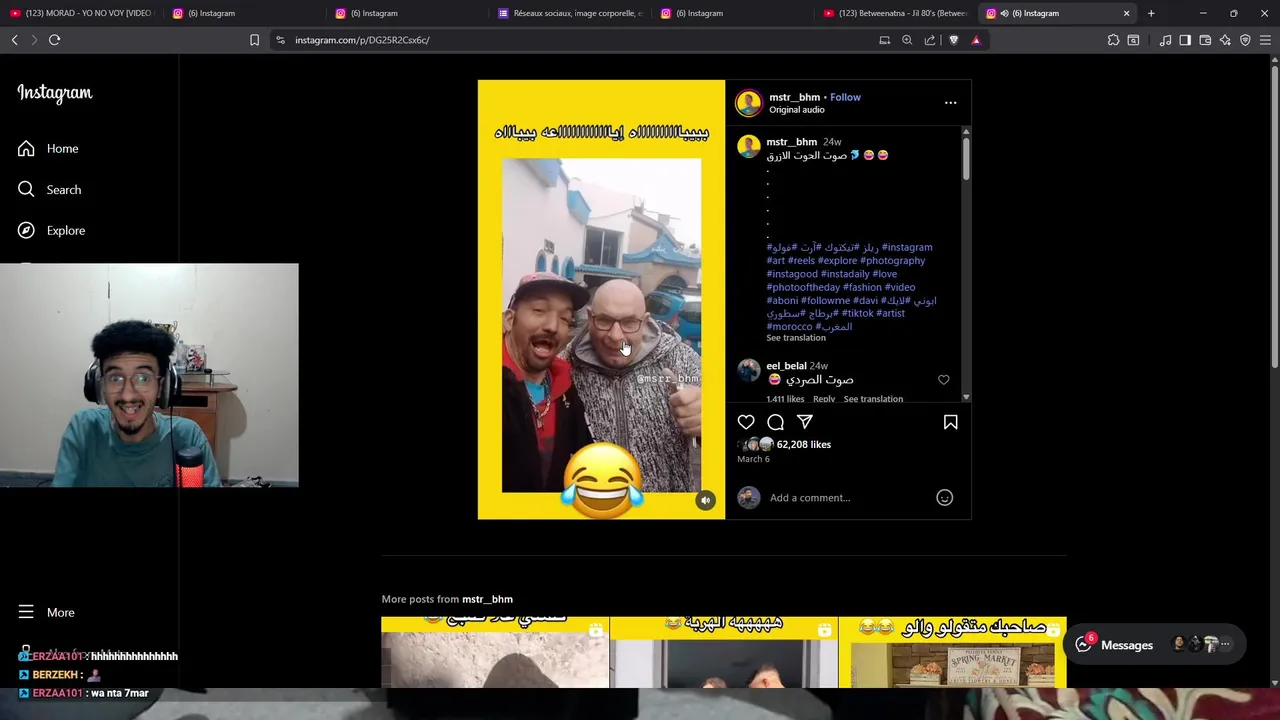Click the address bar URL
Screen dimensions: 1280x720
[x=362, y=40]
